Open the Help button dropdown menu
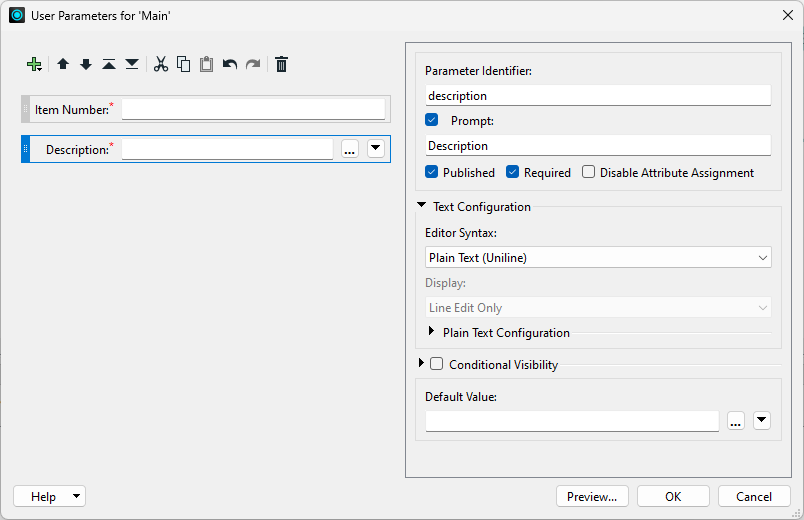804x520 pixels. (77, 496)
